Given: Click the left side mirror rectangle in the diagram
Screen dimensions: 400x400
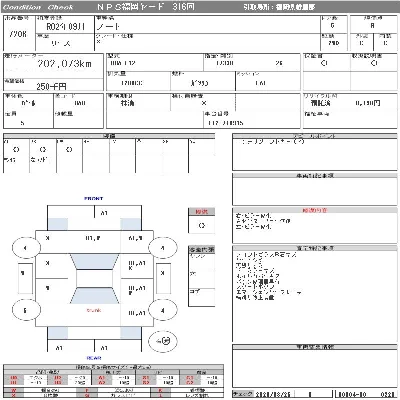Looking at the screenshot, I should click(x=25, y=278).
